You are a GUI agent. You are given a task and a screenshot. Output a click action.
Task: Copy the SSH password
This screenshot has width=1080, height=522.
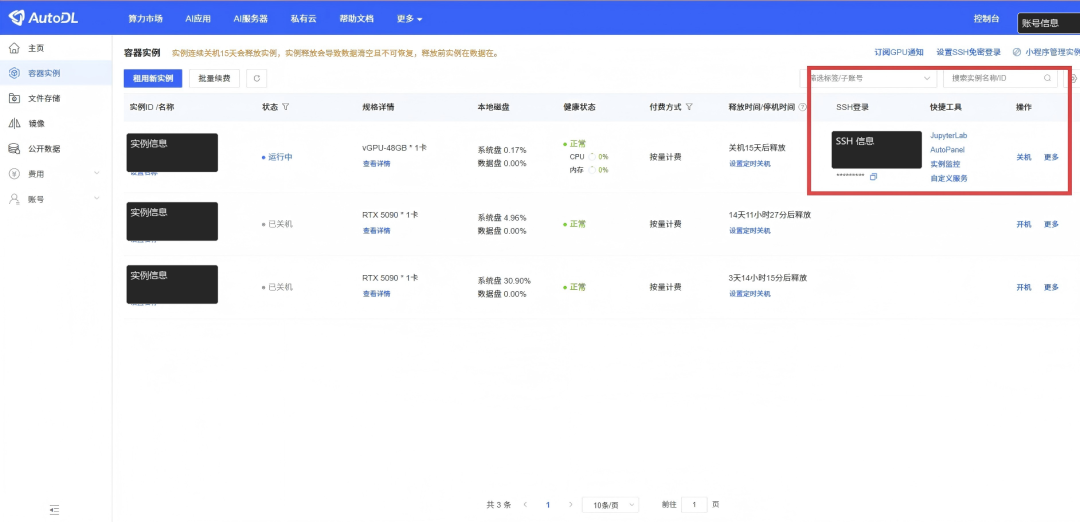(873, 177)
